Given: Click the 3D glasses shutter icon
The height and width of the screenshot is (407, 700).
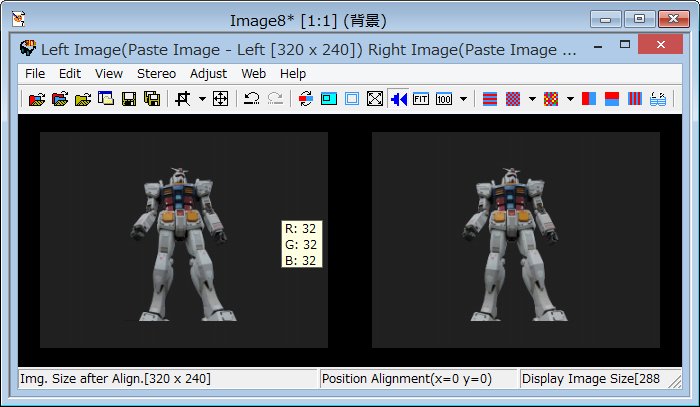Looking at the screenshot, I should 658,99.
